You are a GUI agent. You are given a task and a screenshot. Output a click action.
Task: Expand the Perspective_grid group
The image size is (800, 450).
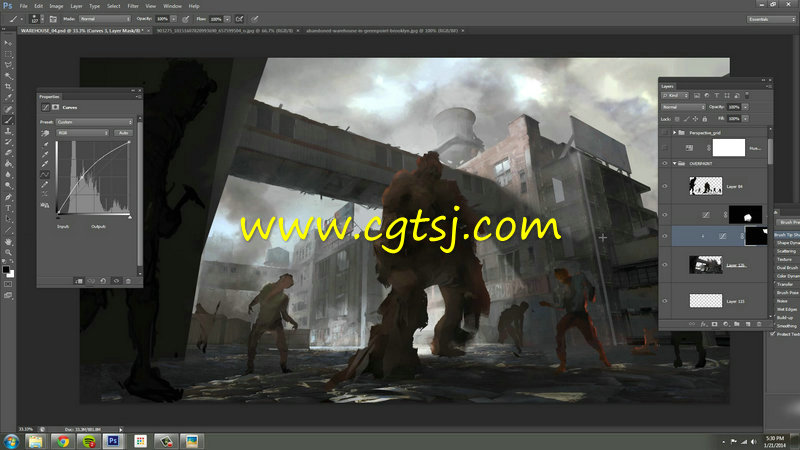pyautogui.click(x=674, y=133)
